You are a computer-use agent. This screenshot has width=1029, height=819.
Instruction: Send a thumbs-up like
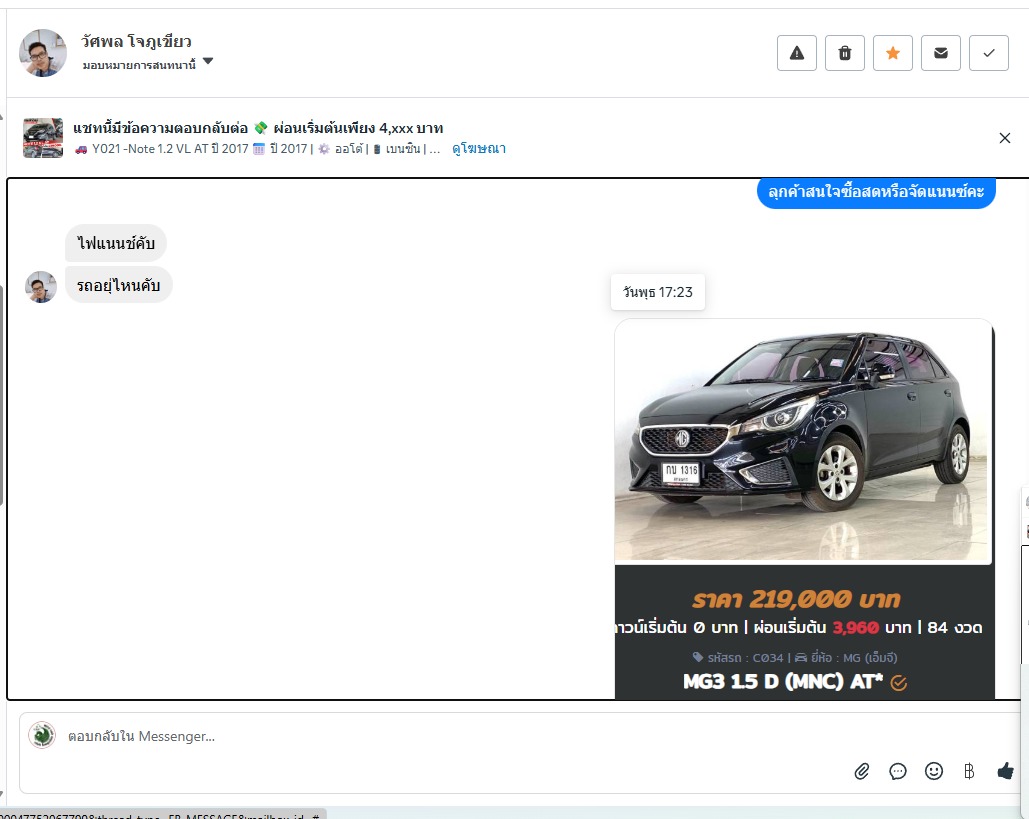coord(1005,771)
